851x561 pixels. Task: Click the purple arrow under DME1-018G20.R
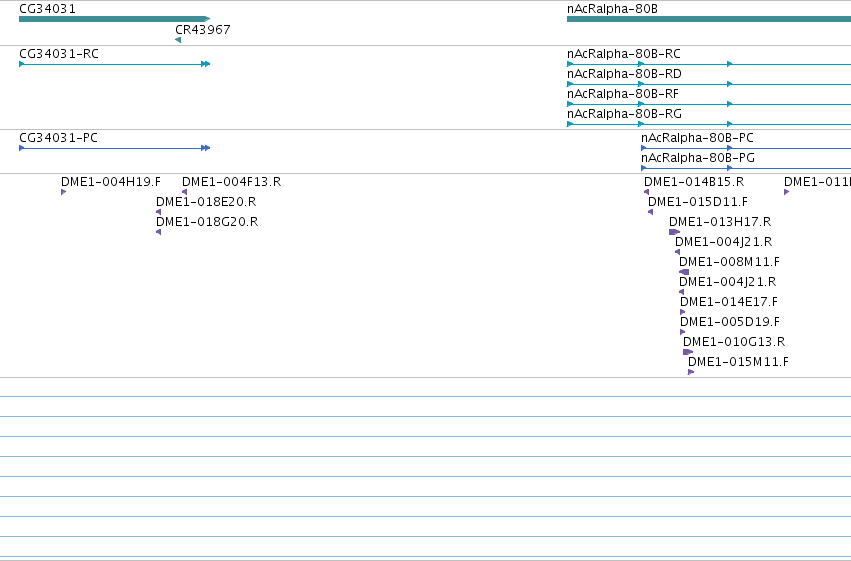point(158,232)
